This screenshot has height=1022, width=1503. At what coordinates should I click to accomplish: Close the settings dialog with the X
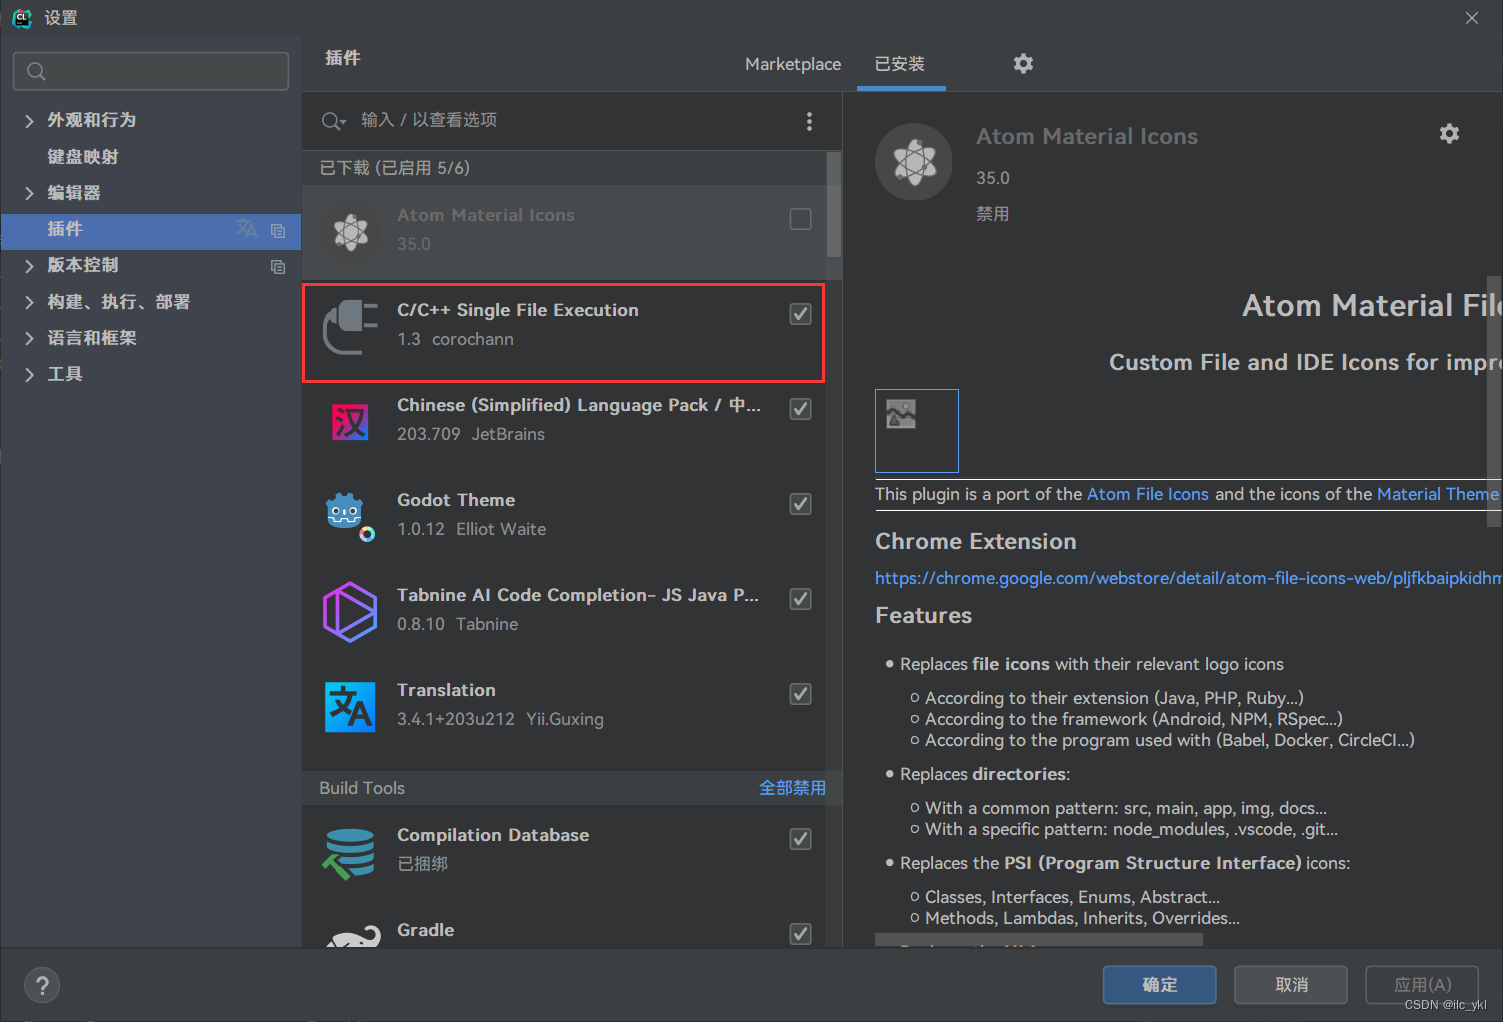click(1472, 18)
